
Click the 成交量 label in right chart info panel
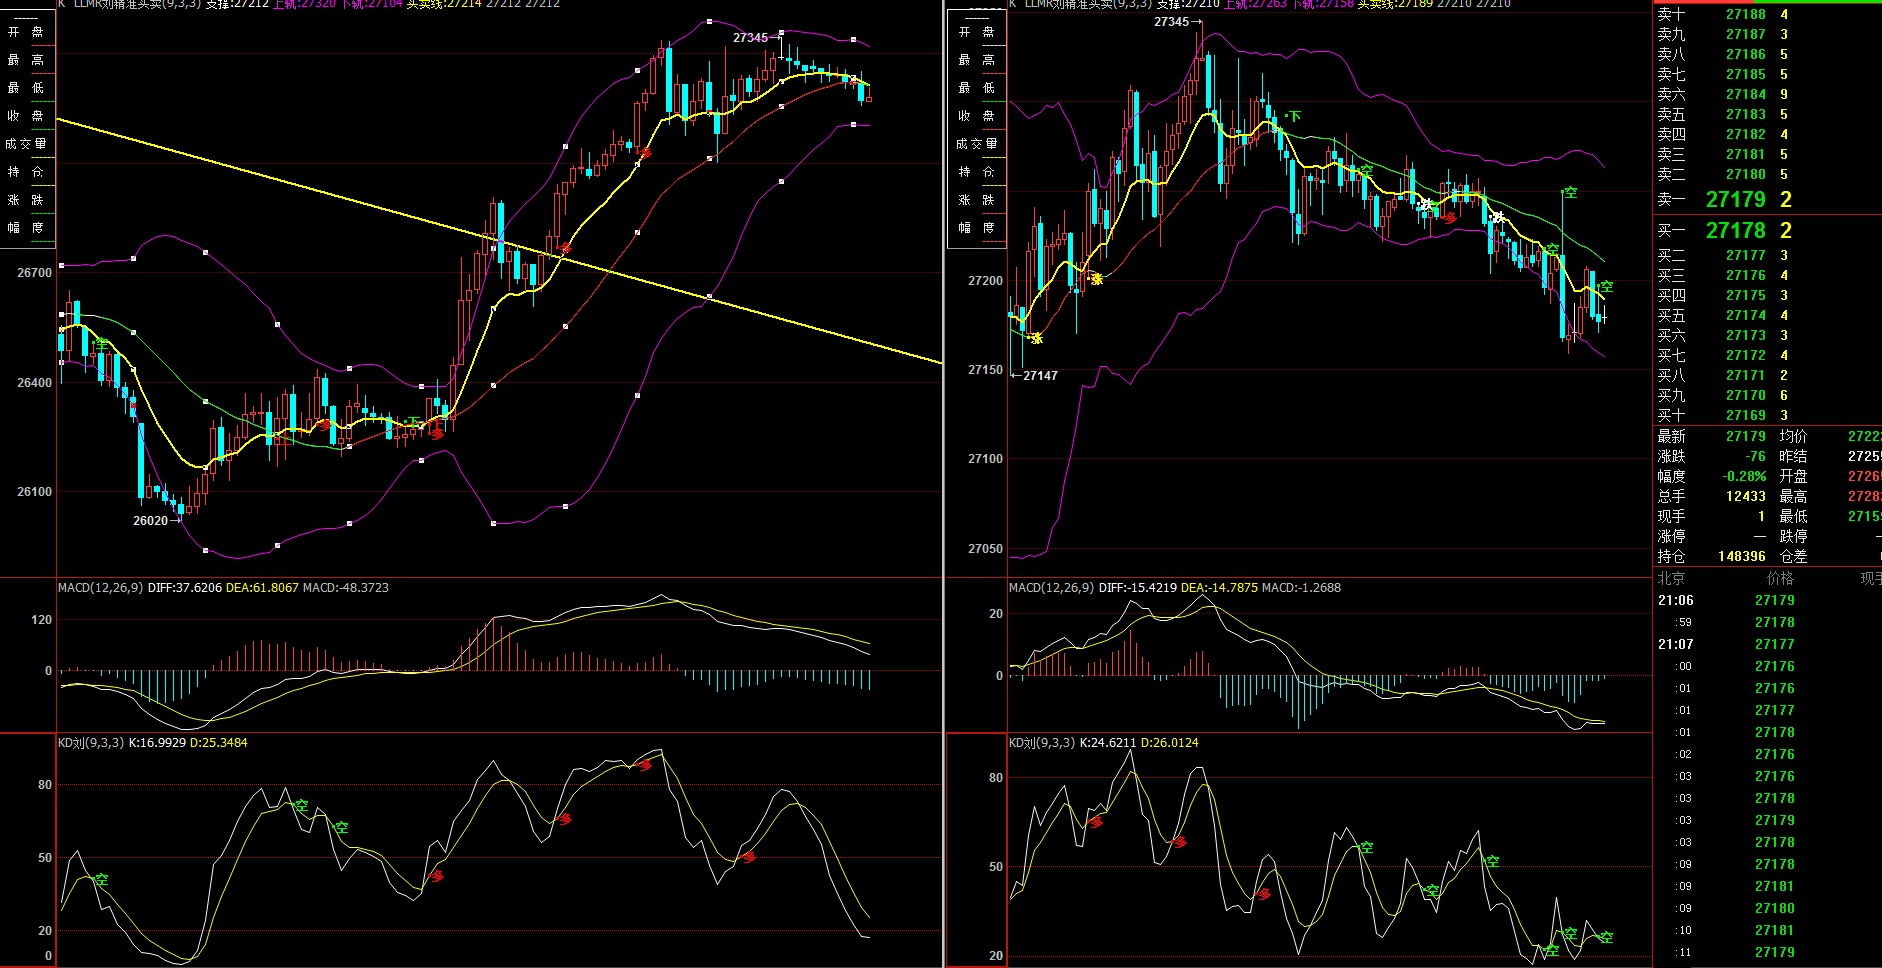pyautogui.click(x=977, y=144)
